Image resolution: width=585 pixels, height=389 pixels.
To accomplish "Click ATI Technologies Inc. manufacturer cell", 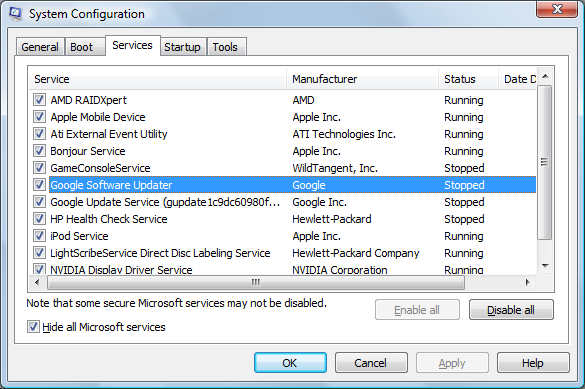I will point(344,134).
